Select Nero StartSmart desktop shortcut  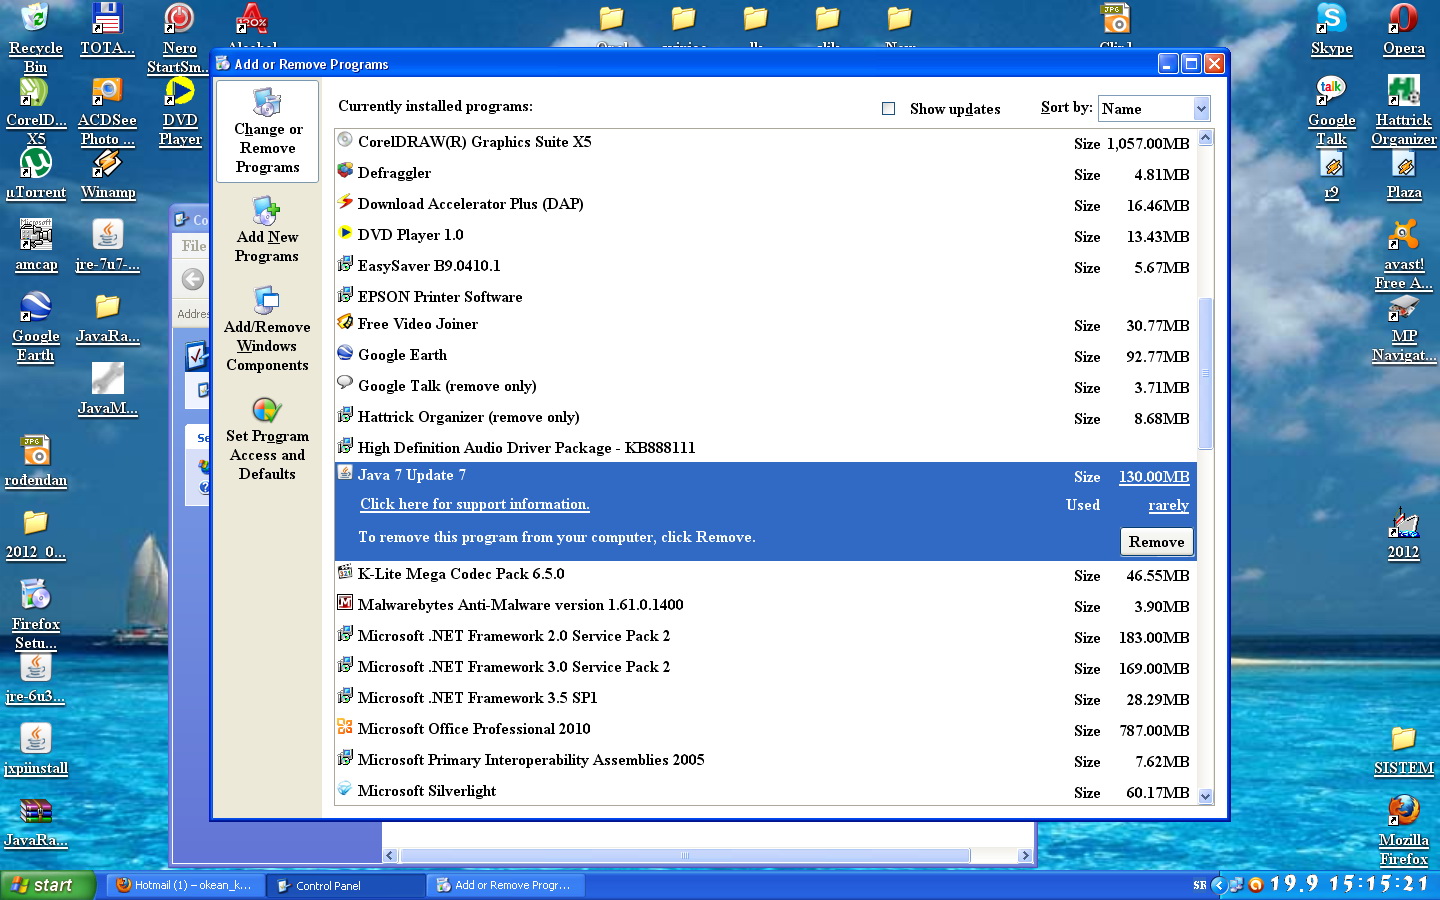click(179, 38)
